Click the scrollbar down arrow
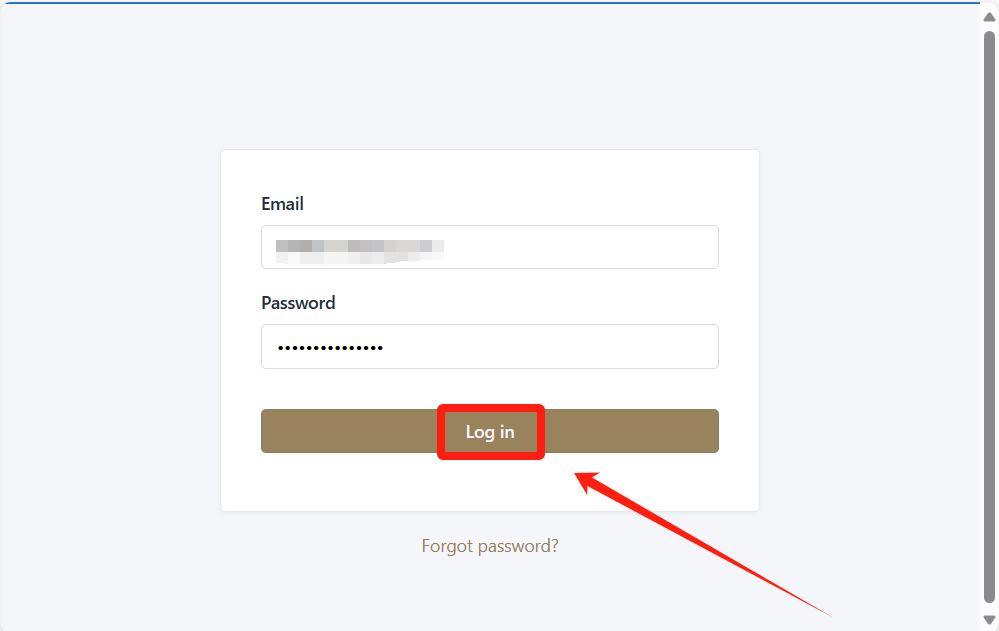 989,620
